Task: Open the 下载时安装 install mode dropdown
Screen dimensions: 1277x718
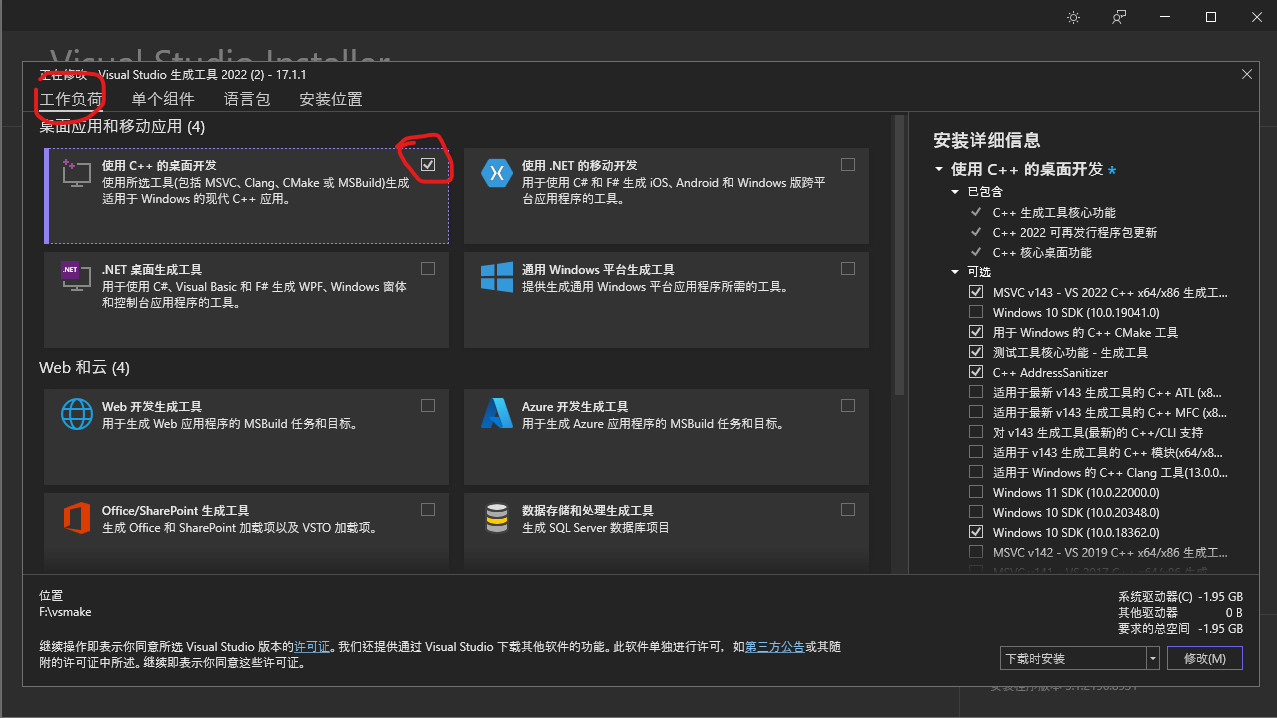Action: coord(1079,659)
